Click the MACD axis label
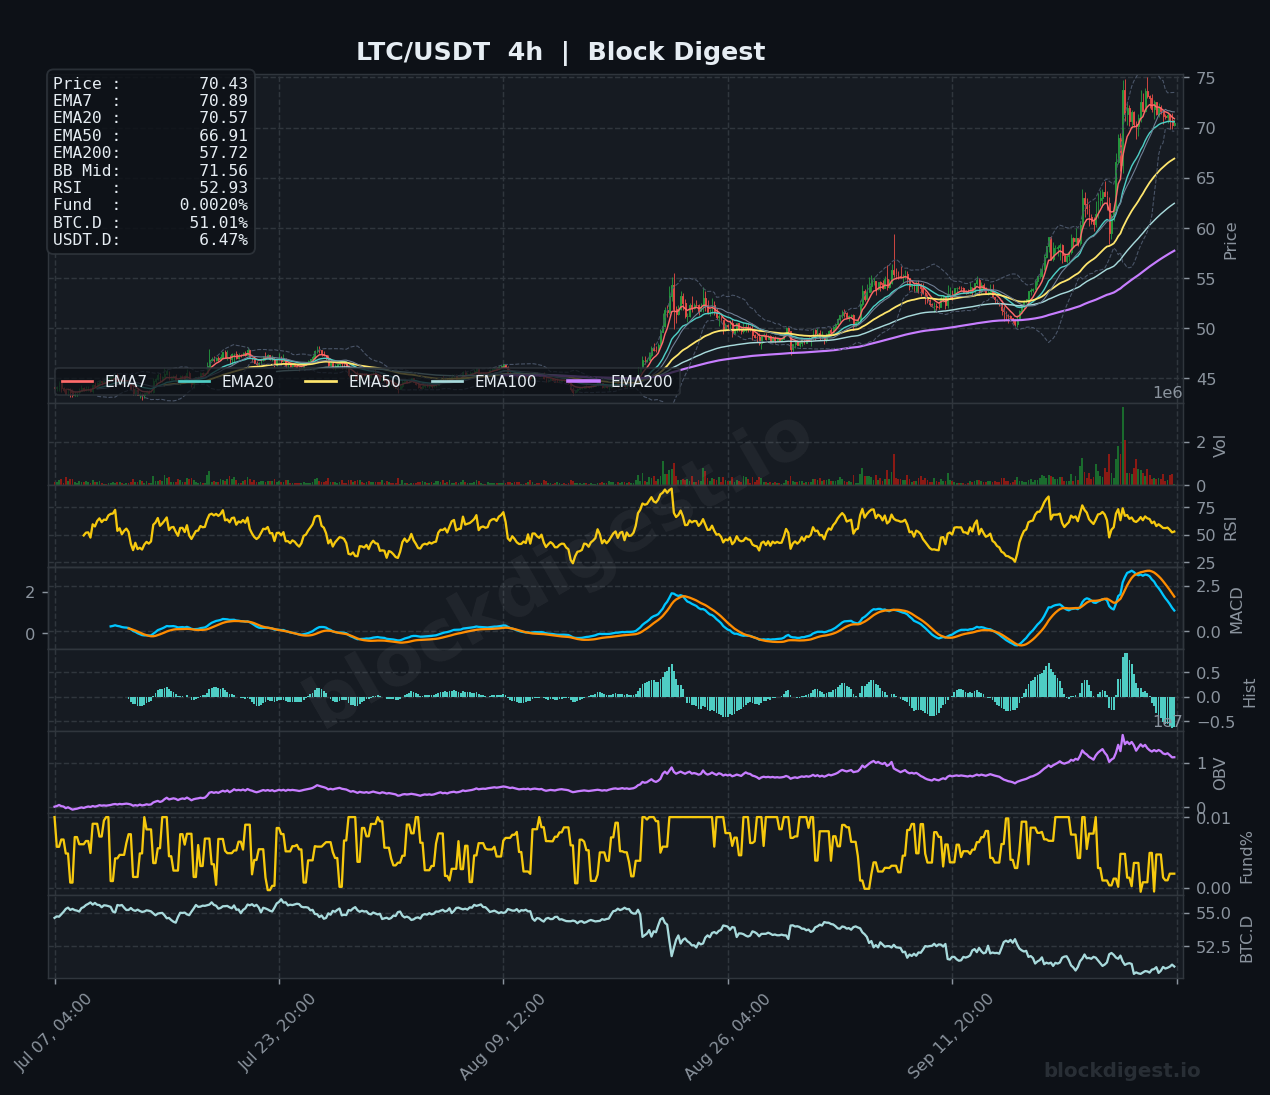Screen dimensions: 1270x1095 click(1237, 610)
